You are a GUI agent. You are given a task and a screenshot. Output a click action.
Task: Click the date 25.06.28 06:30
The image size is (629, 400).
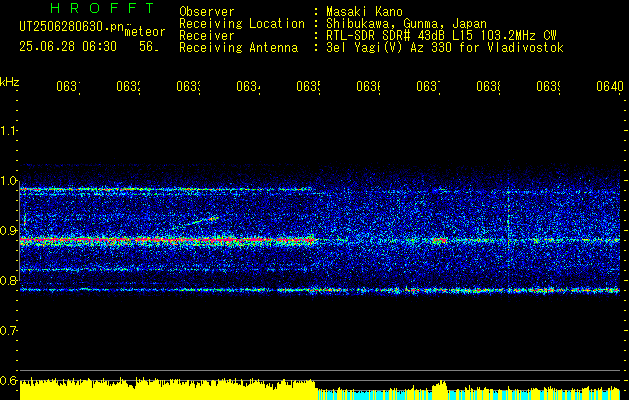click(68, 47)
